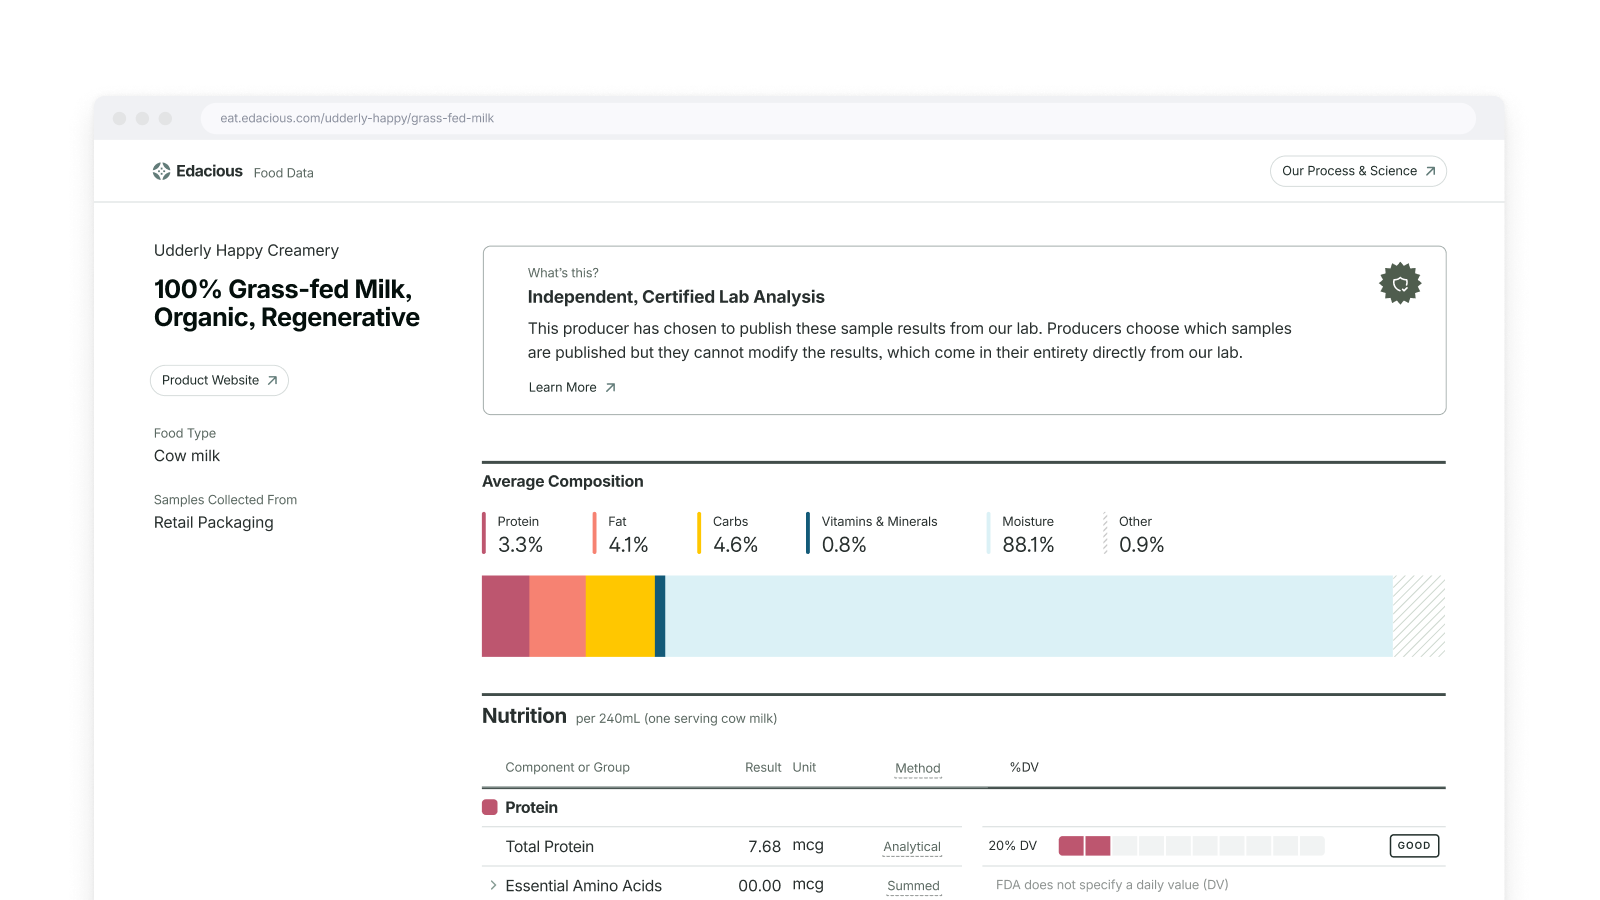Click the FDA does not specify daily value note
1600x900 pixels.
pyautogui.click(x=1112, y=885)
